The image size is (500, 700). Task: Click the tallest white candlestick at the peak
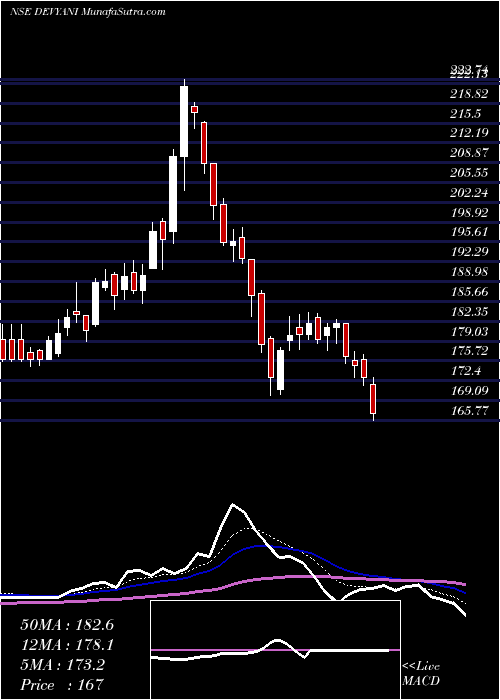[x=184, y=121]
